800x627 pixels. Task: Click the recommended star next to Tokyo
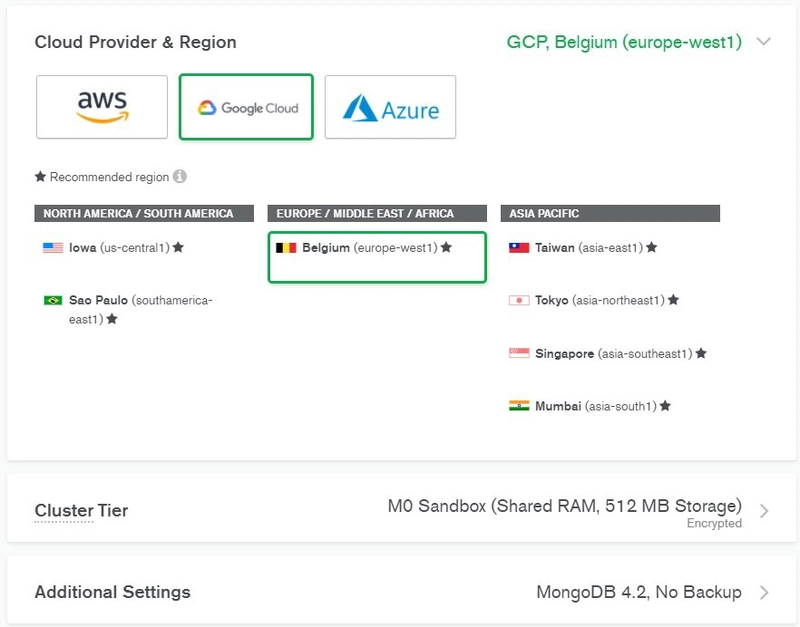point(673,299)
